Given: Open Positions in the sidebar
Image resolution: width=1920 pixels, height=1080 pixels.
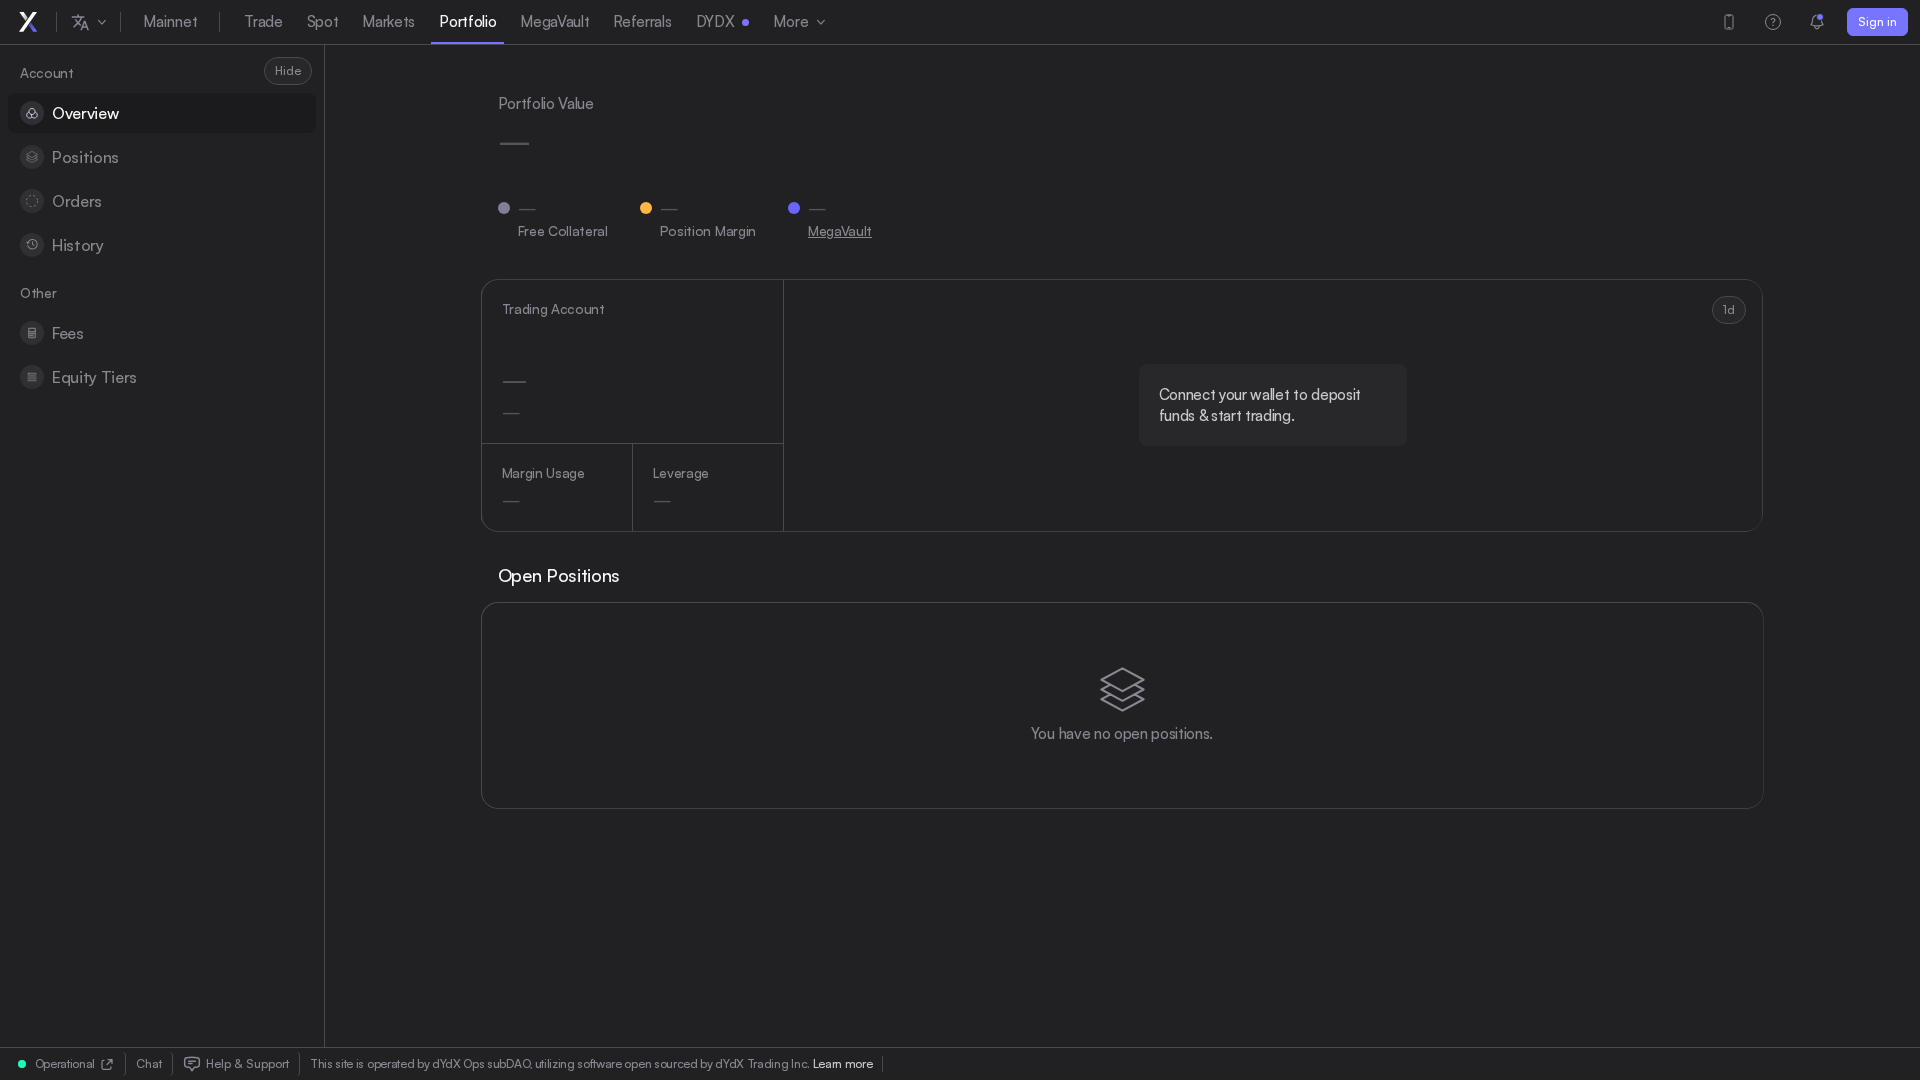Looking at the screenshot, I should coord(162,157).
